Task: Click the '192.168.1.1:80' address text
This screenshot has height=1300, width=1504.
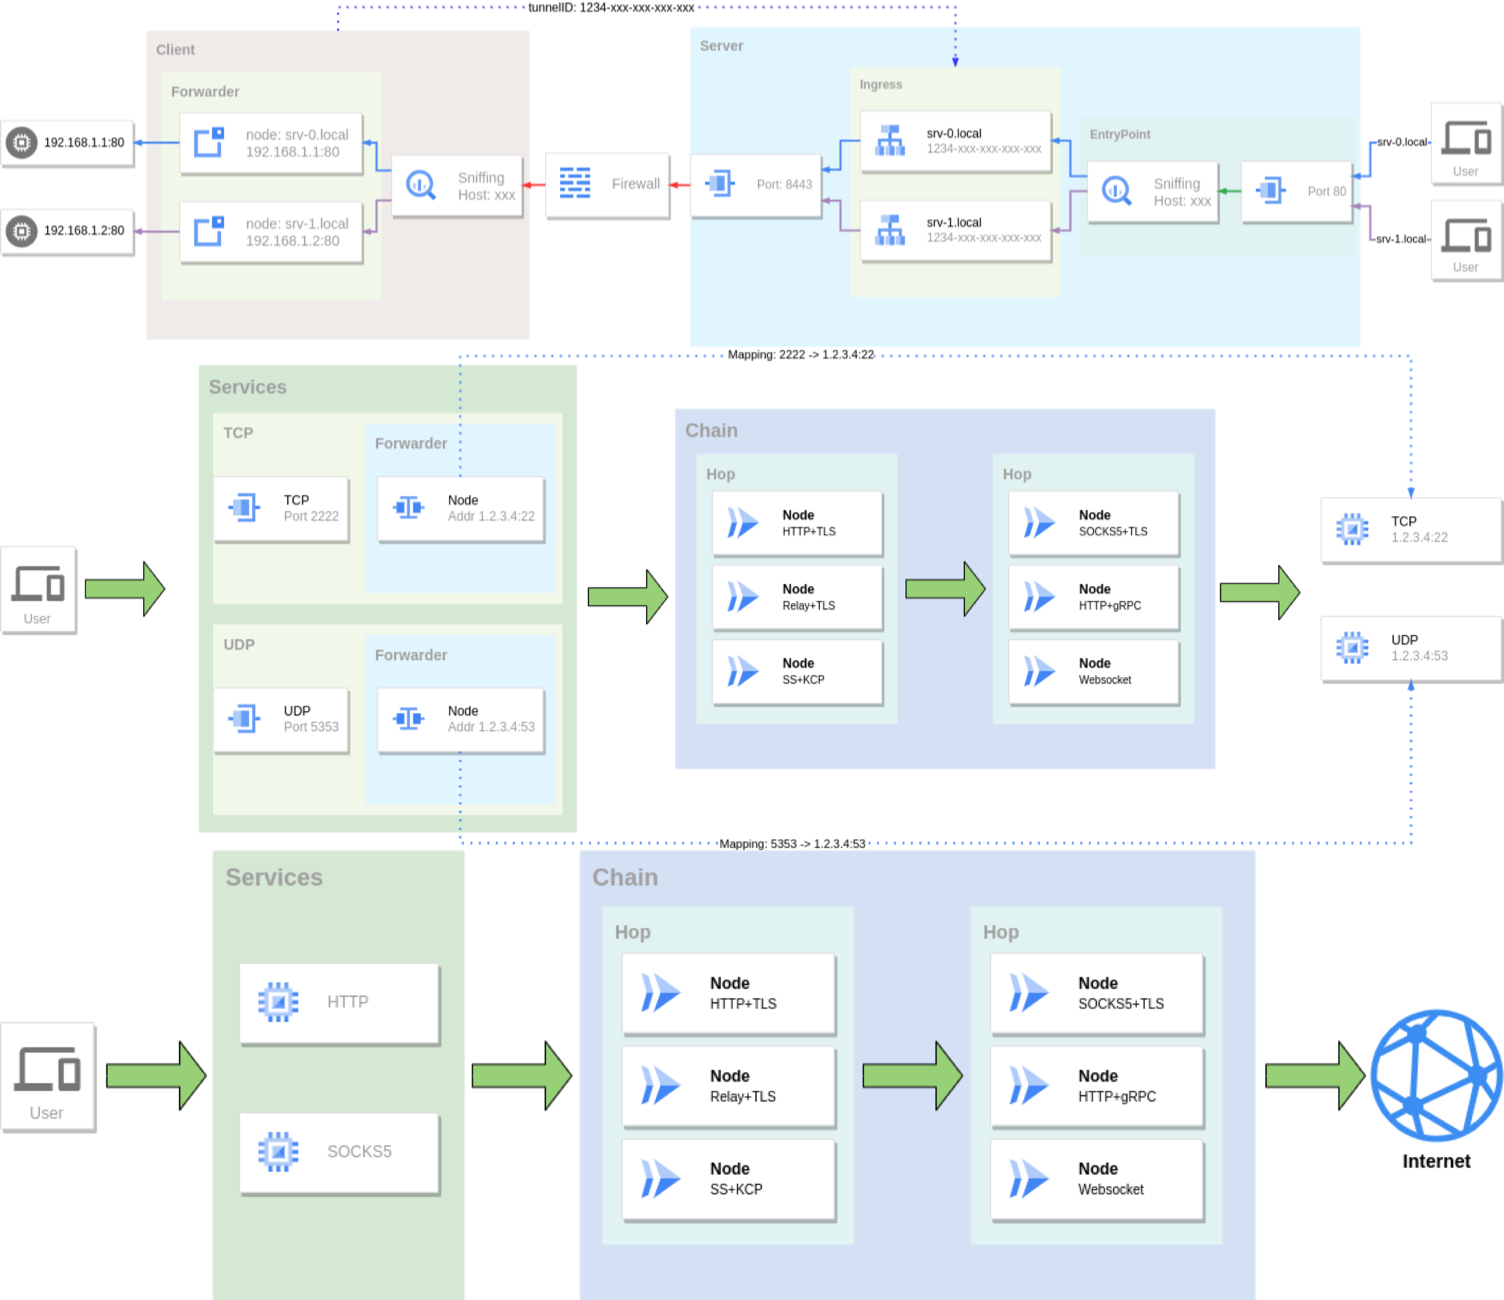Action: (84, 143)
